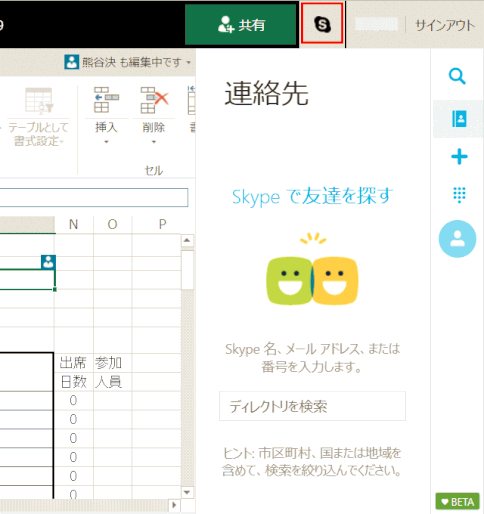Click the vertical scrollbar down arrow
This screenshot has width=484, height=514.
coord(187,492)
